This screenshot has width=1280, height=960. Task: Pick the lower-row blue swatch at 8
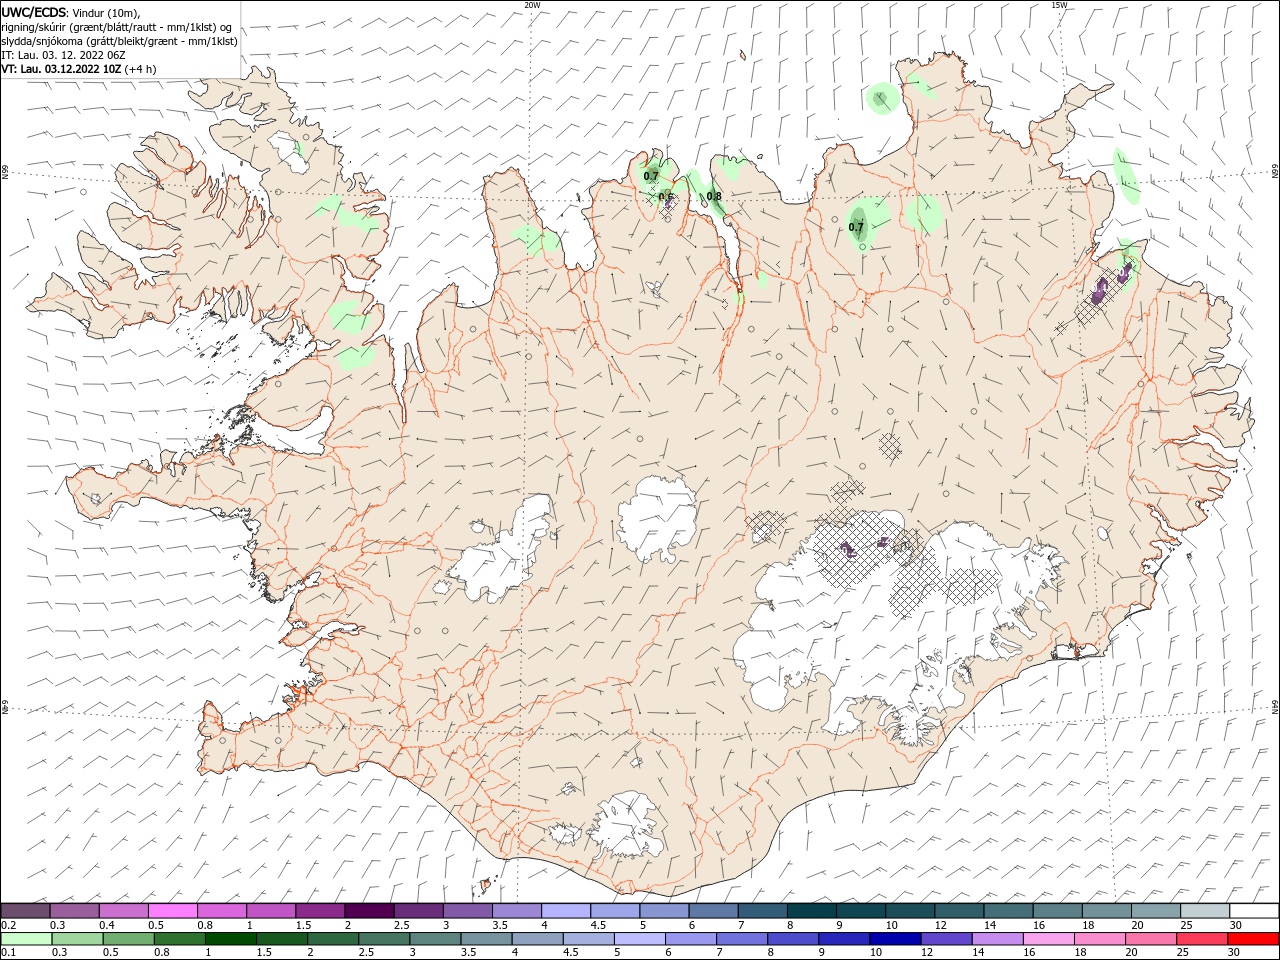(x=792, y=939)
